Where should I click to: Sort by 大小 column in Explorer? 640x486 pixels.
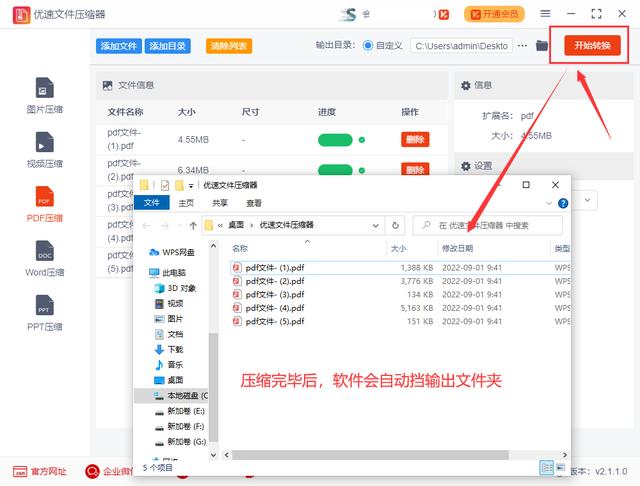pyautogui.click(x=398, y=249)
